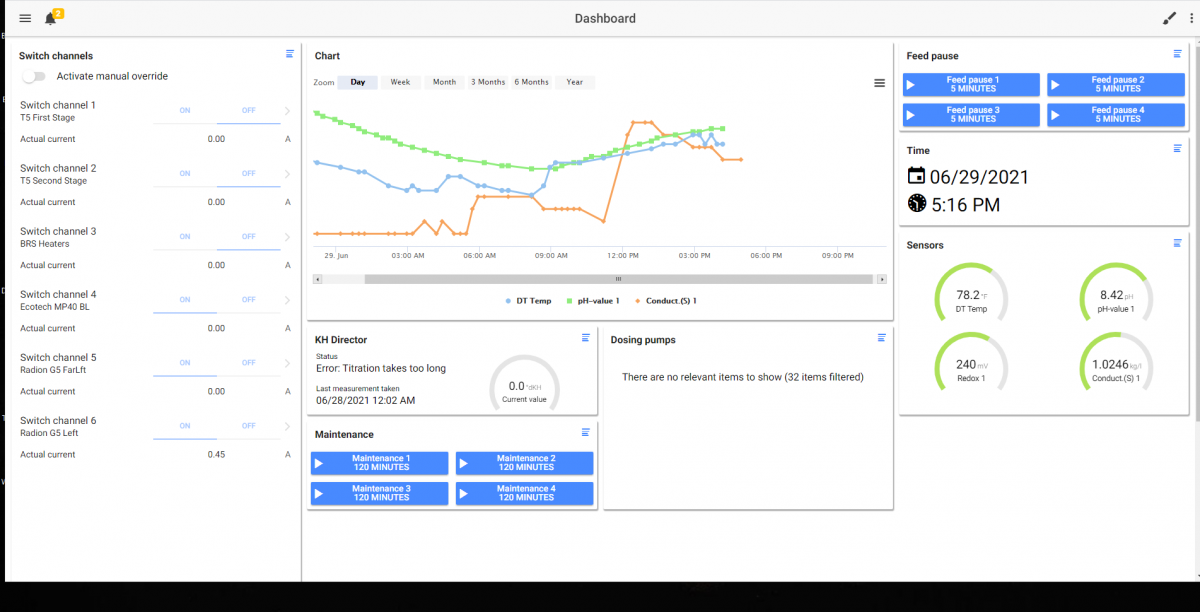Expand Switch channel 6 chevron
1200x612 pixels.
click(x=288, y=426)
